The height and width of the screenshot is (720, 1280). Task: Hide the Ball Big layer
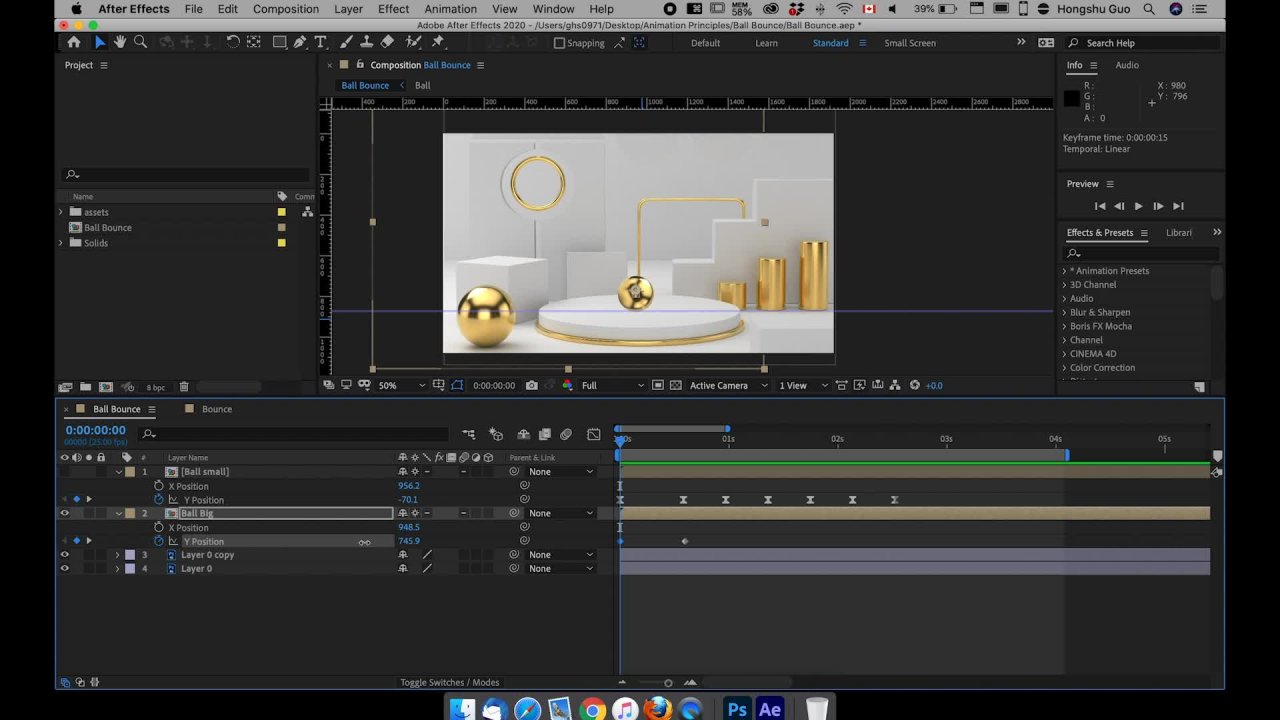coord(65,513)
